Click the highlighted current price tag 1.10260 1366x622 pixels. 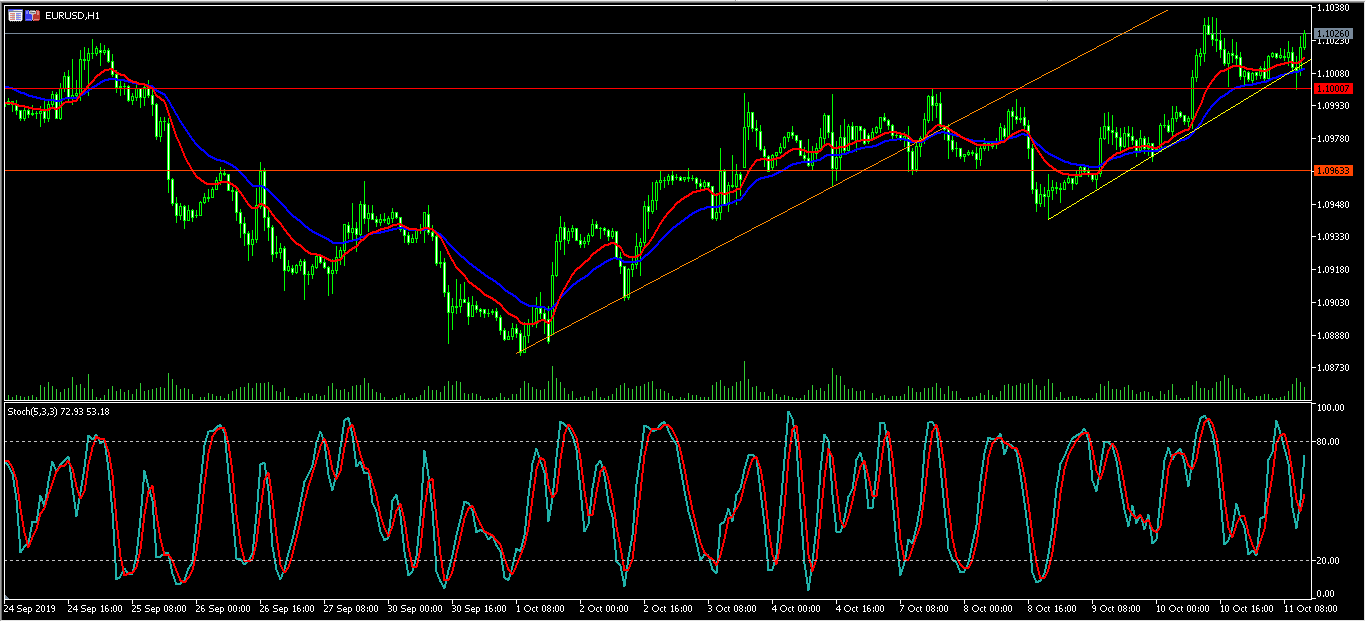1334,32
